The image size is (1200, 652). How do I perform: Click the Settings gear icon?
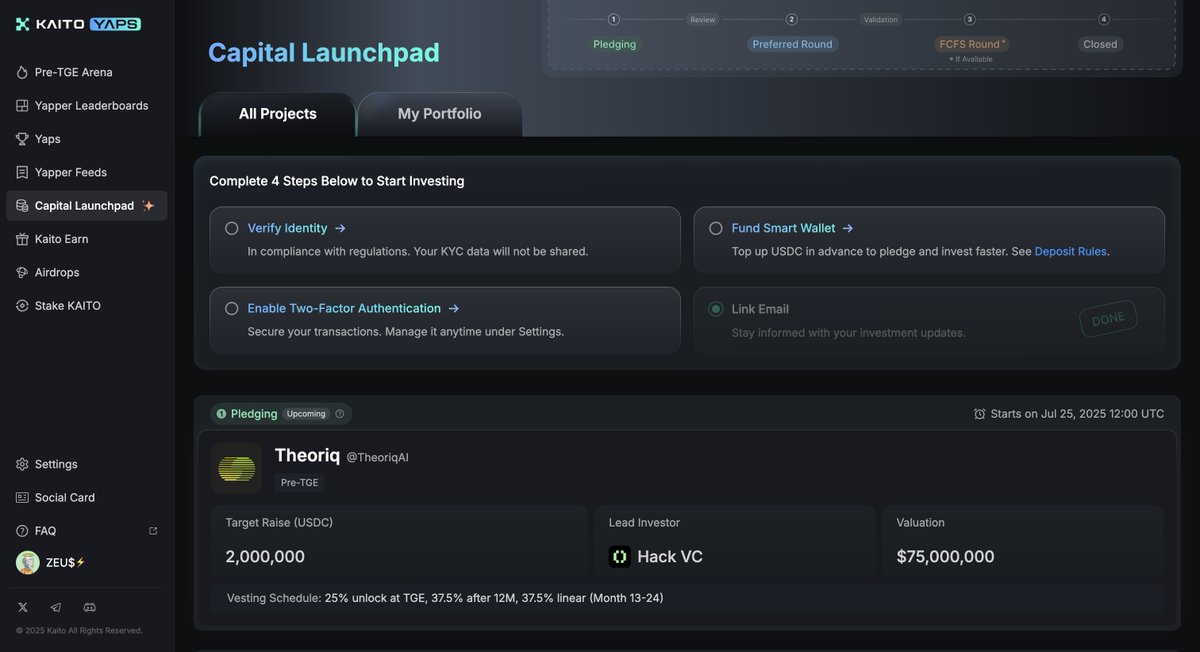tap(22, 464)
